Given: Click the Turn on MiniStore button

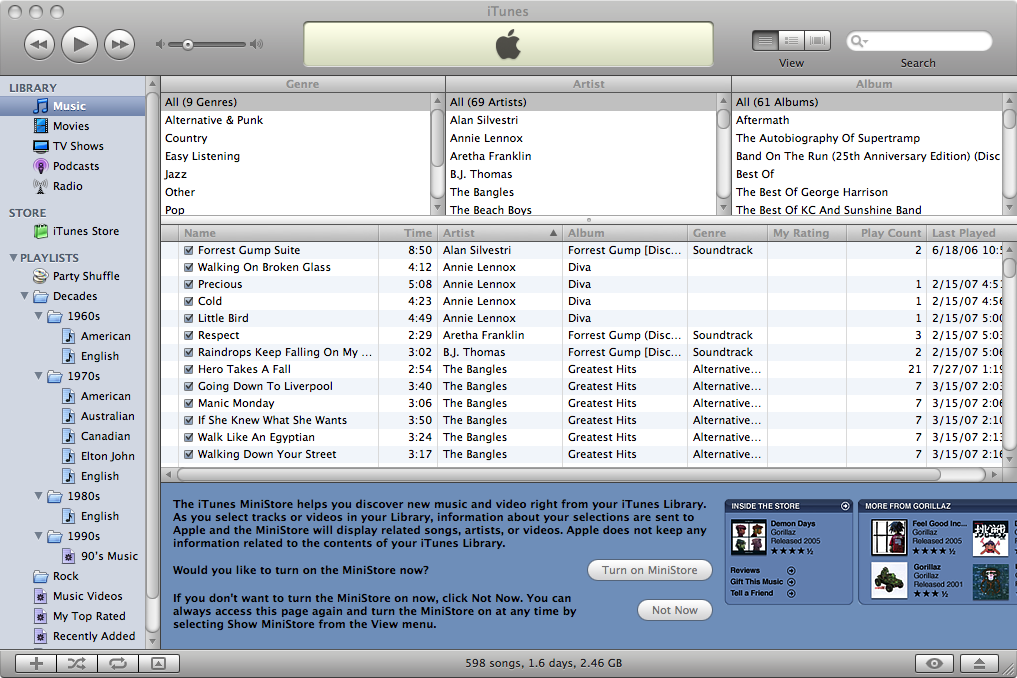Looking at the screenshot, I should coord(650,570).
